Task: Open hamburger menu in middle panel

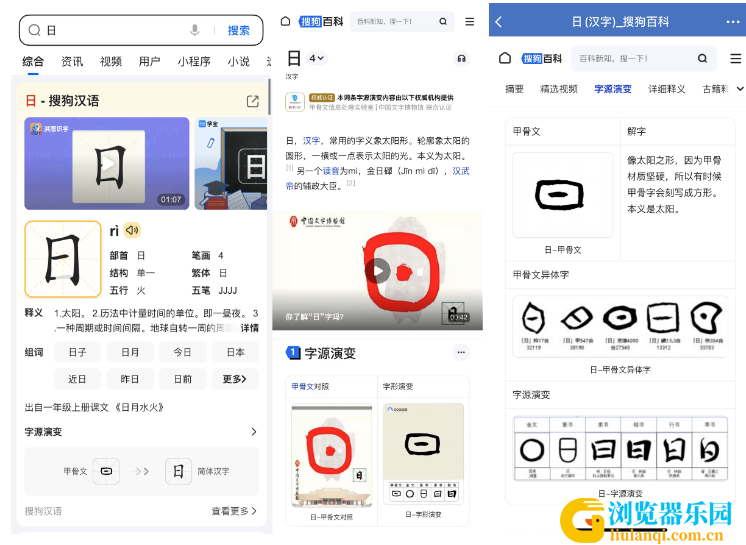Action: pyautogui.click(x=470, y=21)
